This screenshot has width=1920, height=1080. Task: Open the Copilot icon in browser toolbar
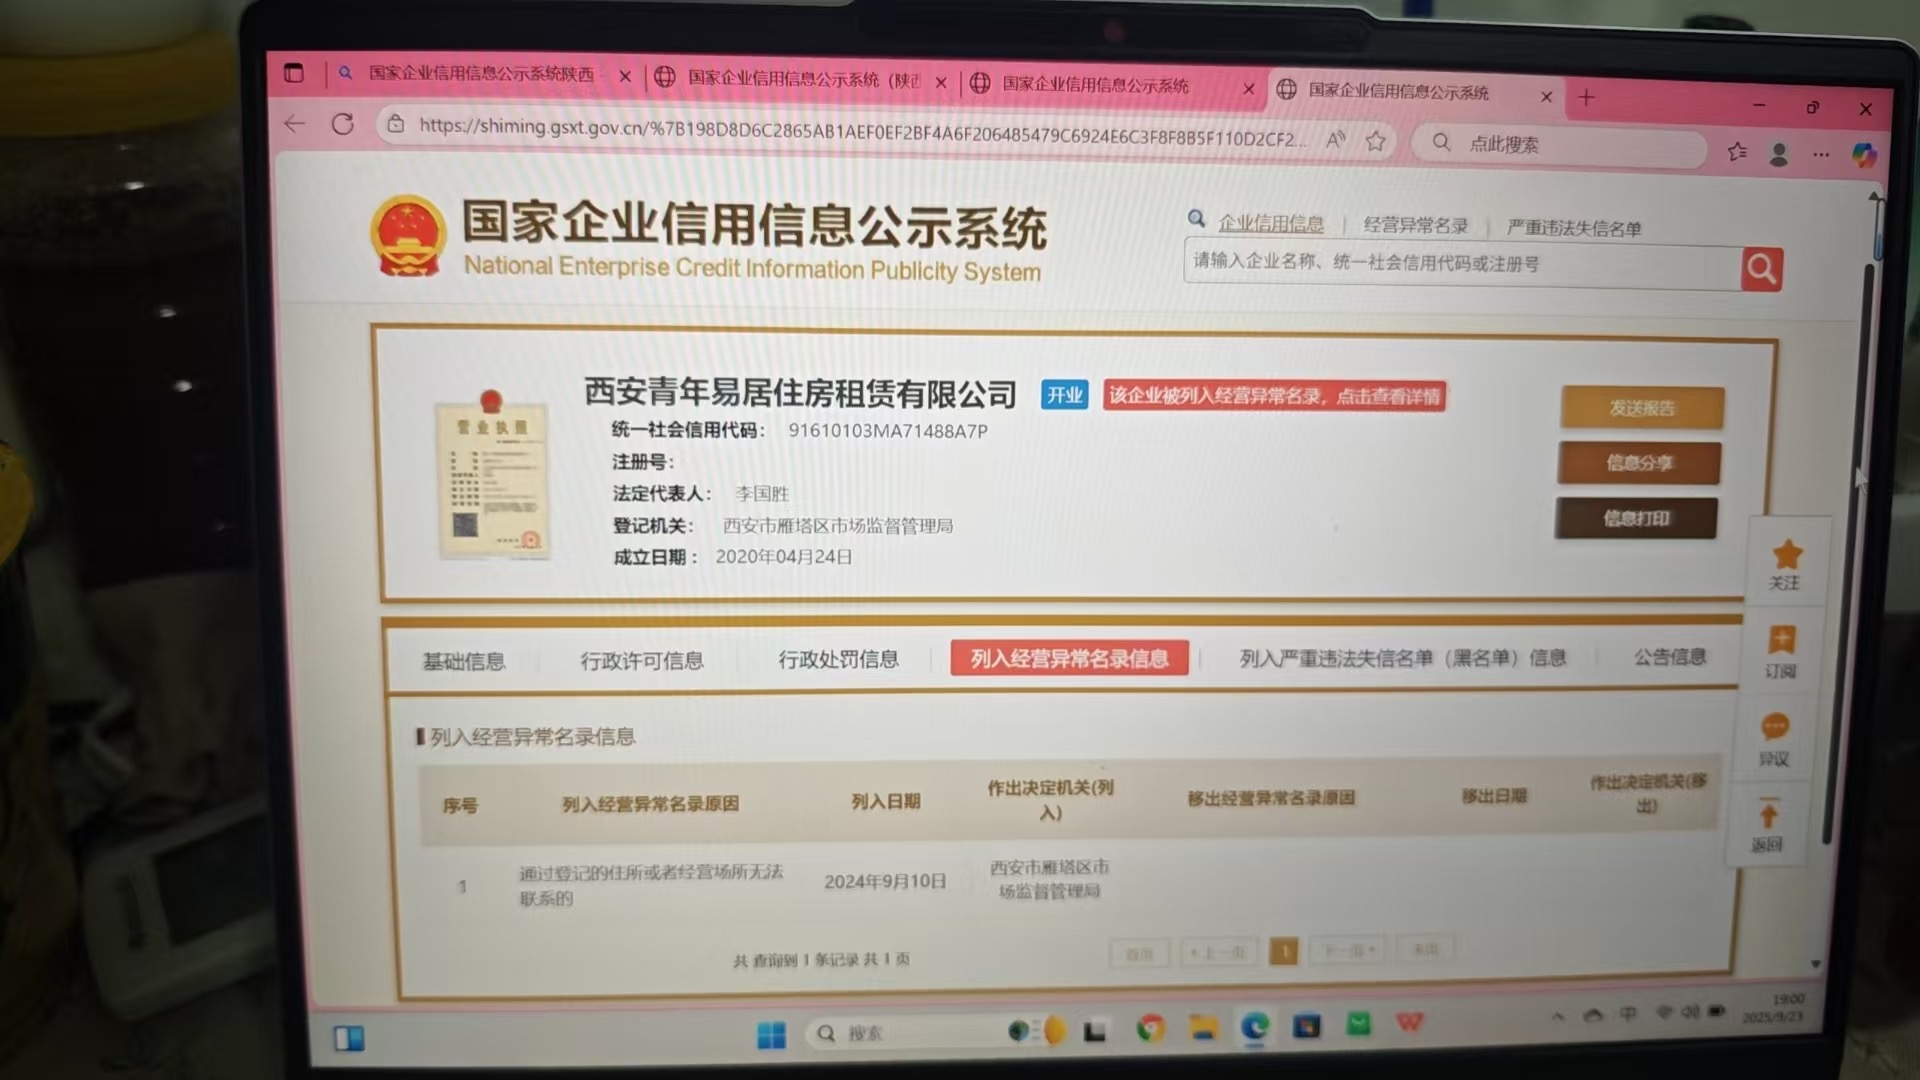click(1863, 155)
